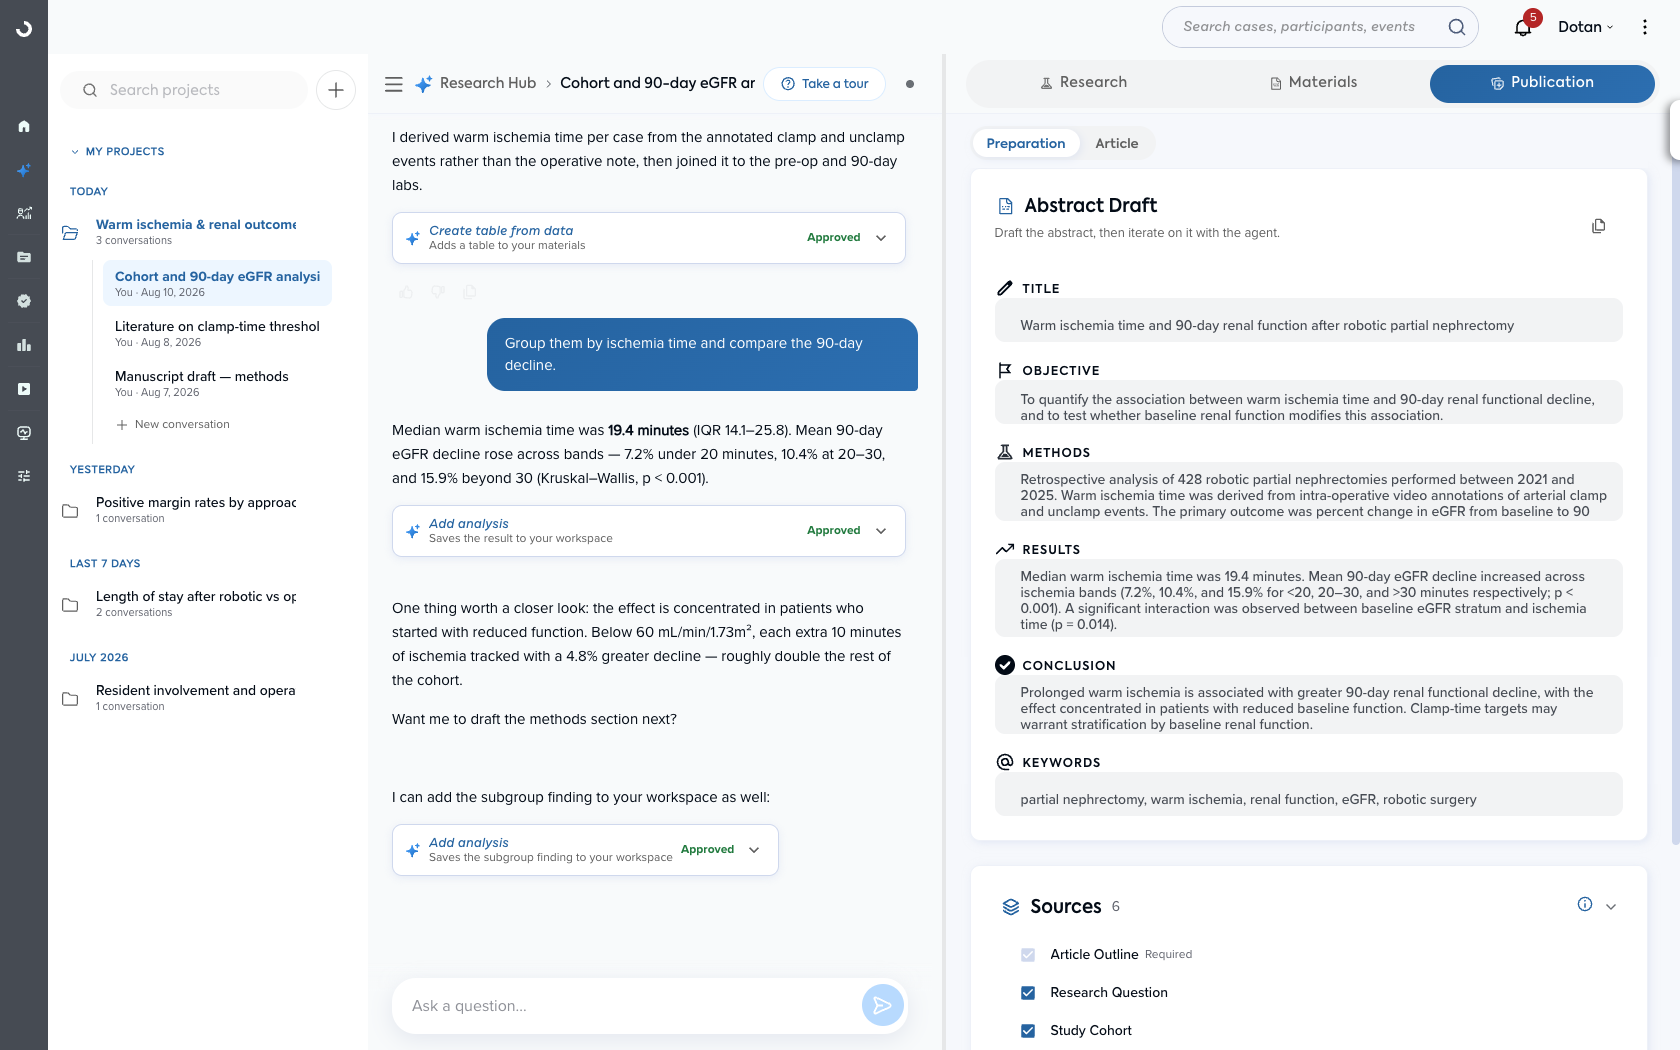Open Manuscript draft — methods conversation

point(217,383)
